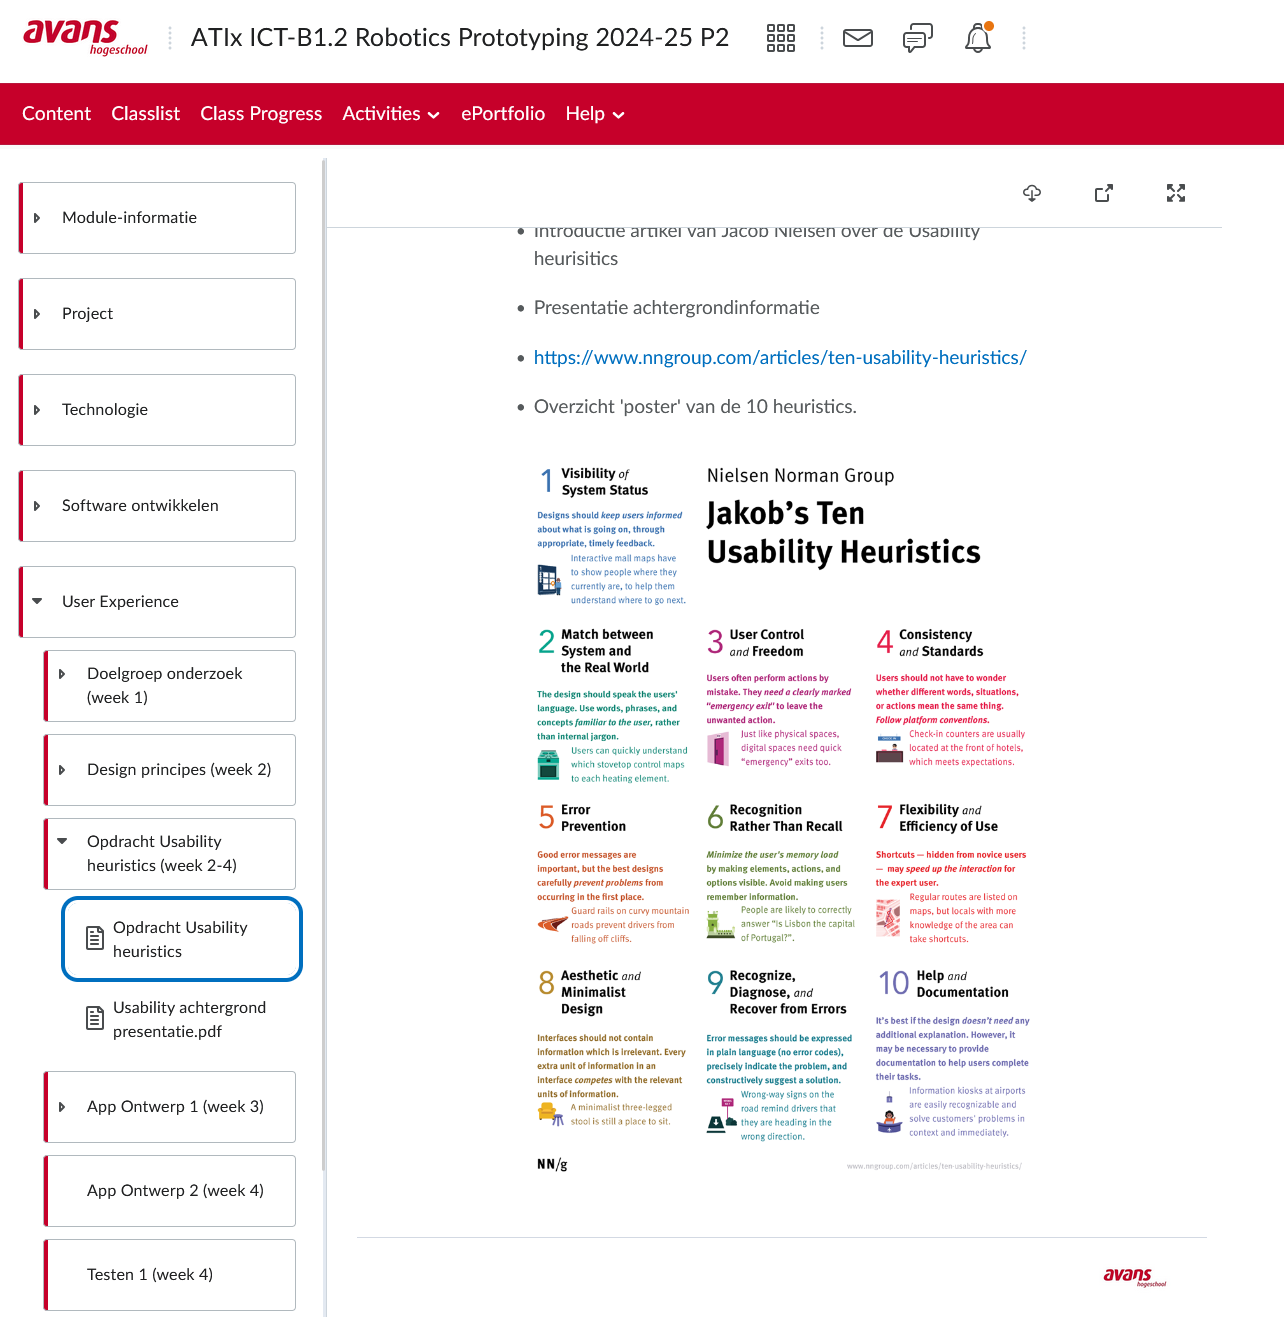The width and height of the screenshot is (1284, 1317).
Task: Click the text "Overzicht 'poster' van de 10 heuristics."
Action: pos(695,407)
